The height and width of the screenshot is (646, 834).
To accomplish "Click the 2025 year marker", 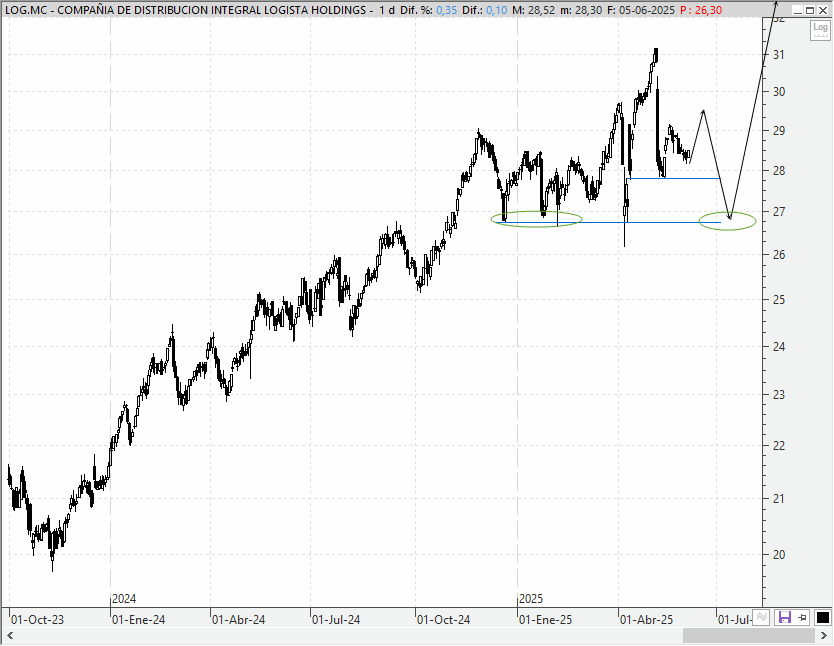I will 531,599.
